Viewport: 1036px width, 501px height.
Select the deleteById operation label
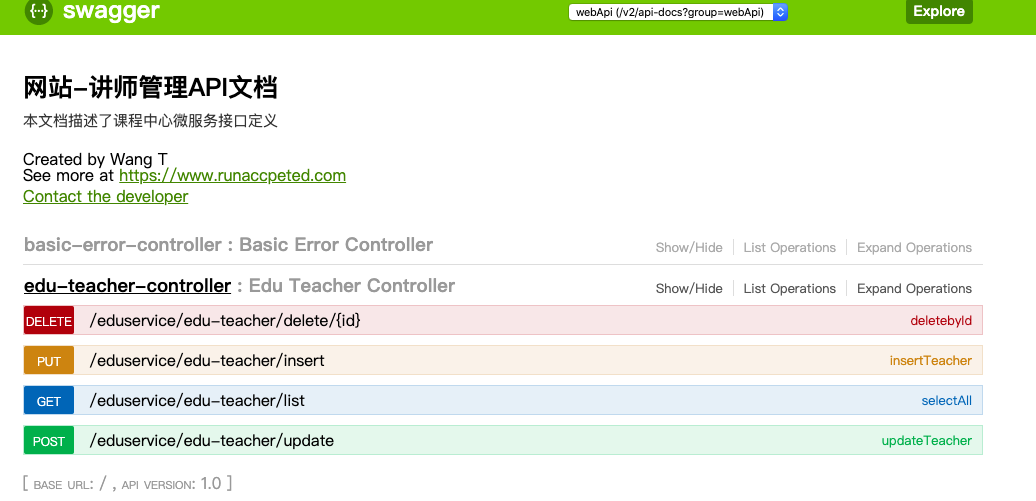[940, 321]
